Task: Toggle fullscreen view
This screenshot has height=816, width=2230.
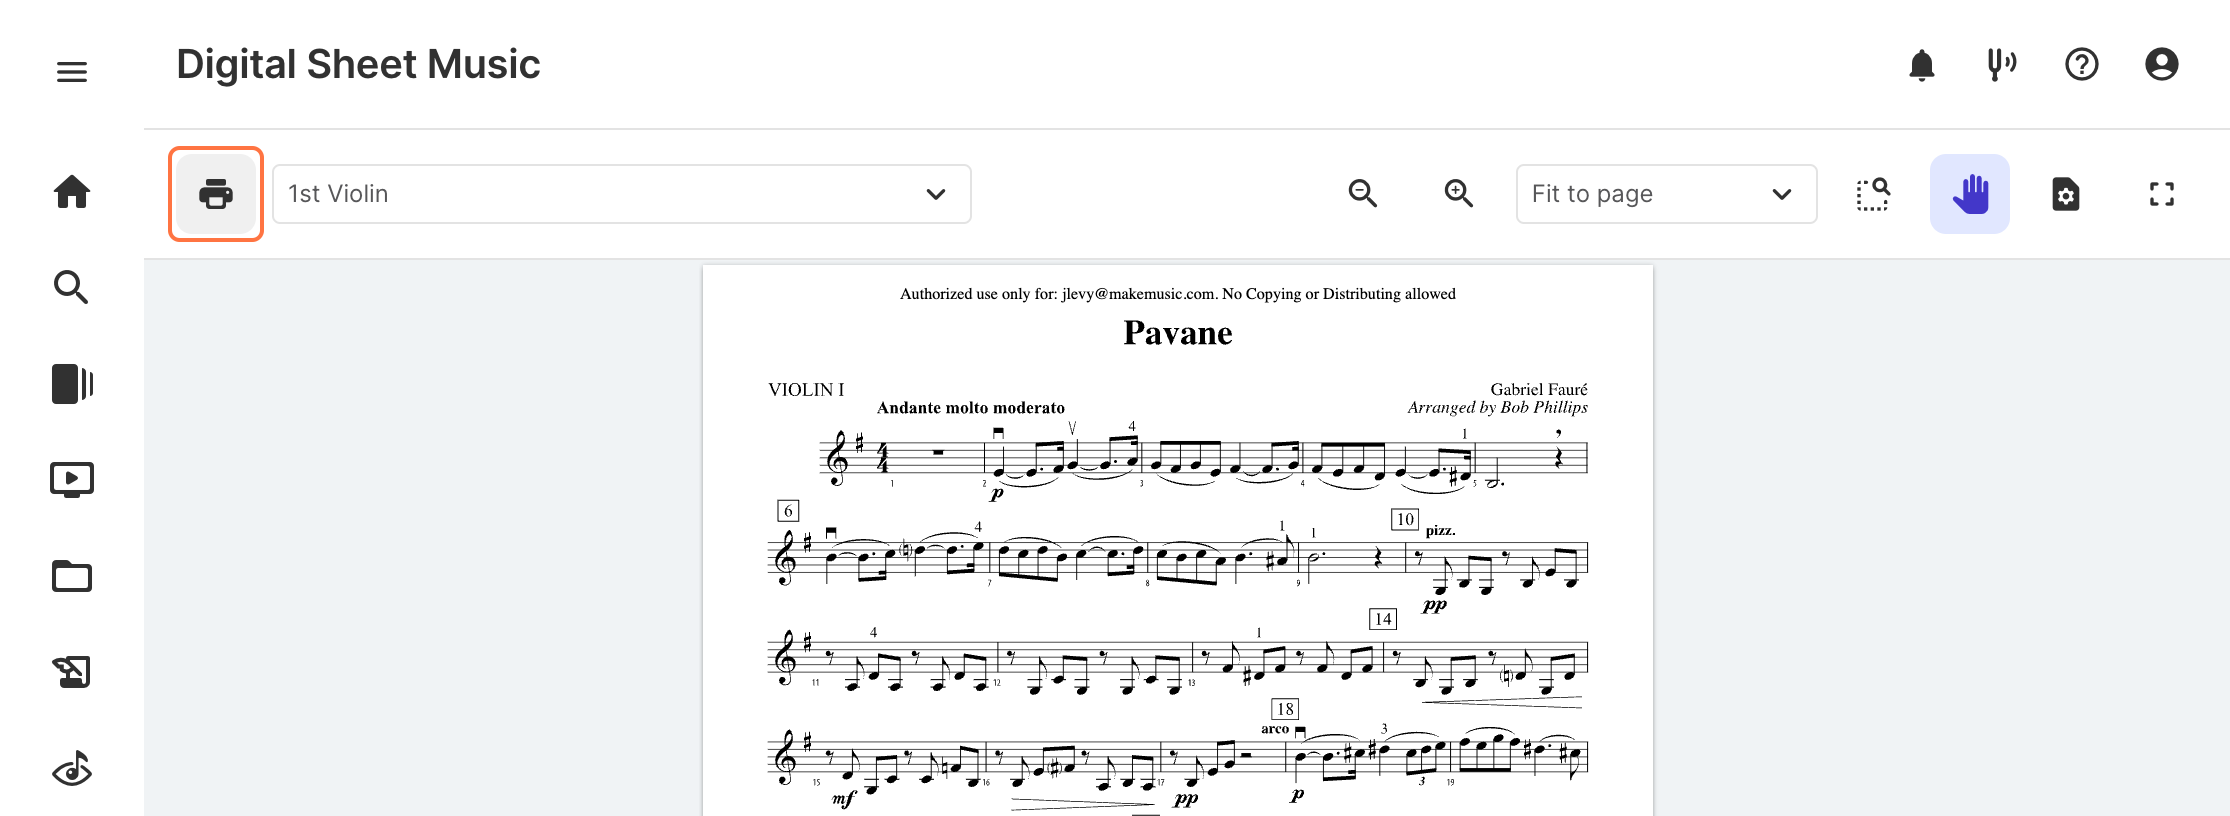Action: [x=2162, y=194]
